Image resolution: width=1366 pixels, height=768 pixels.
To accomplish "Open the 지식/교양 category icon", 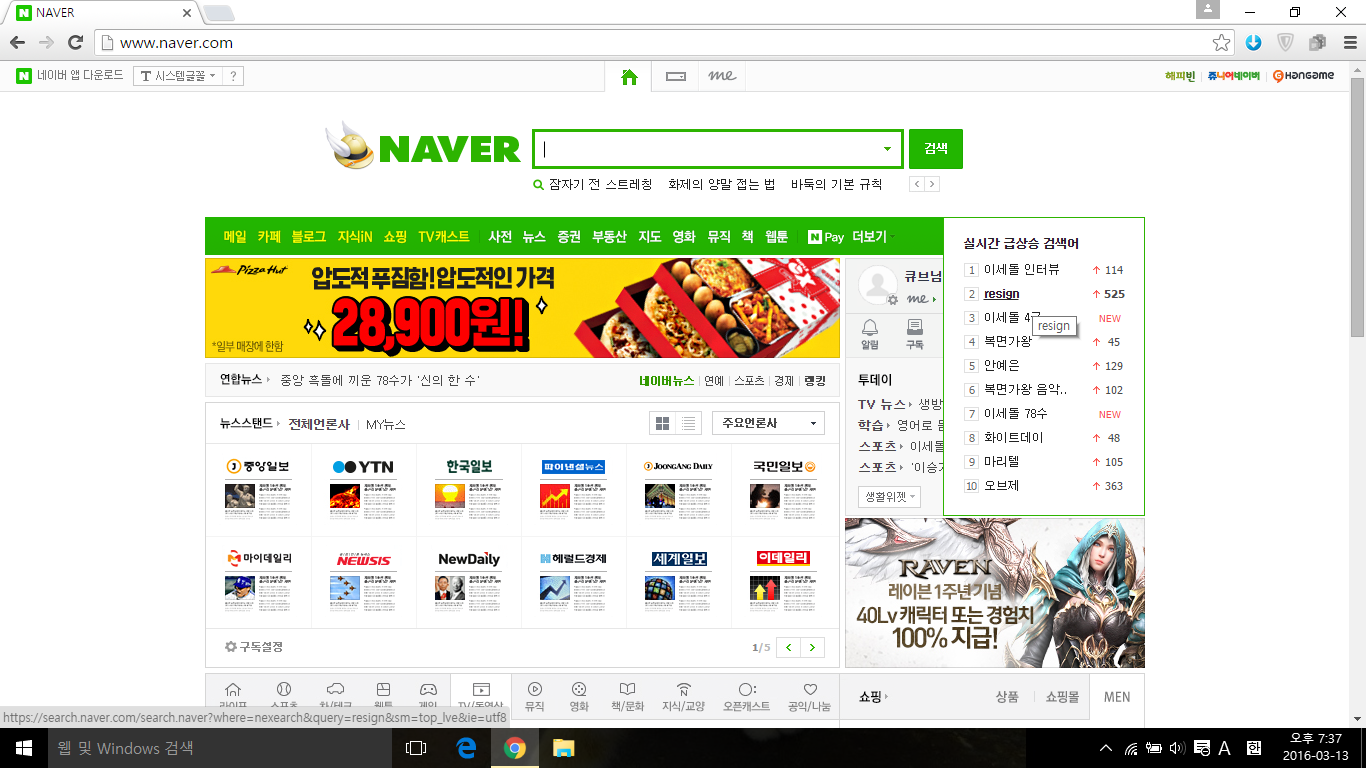I will pyautogui.click(x=684, y=696).
